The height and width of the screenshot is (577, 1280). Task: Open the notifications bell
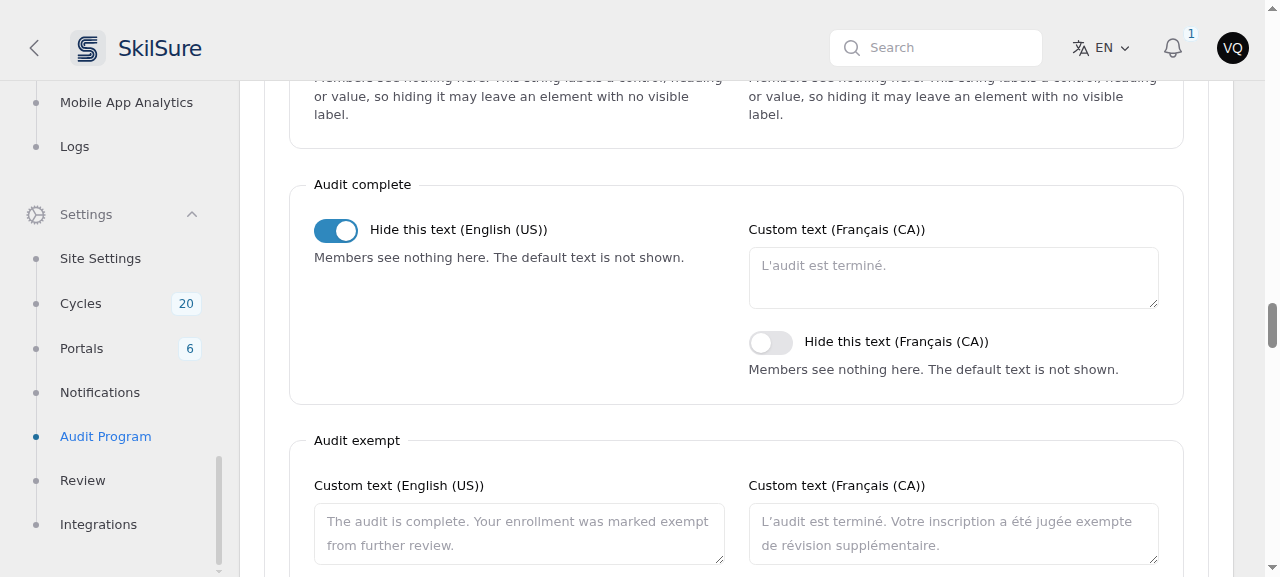point(1173,48)
